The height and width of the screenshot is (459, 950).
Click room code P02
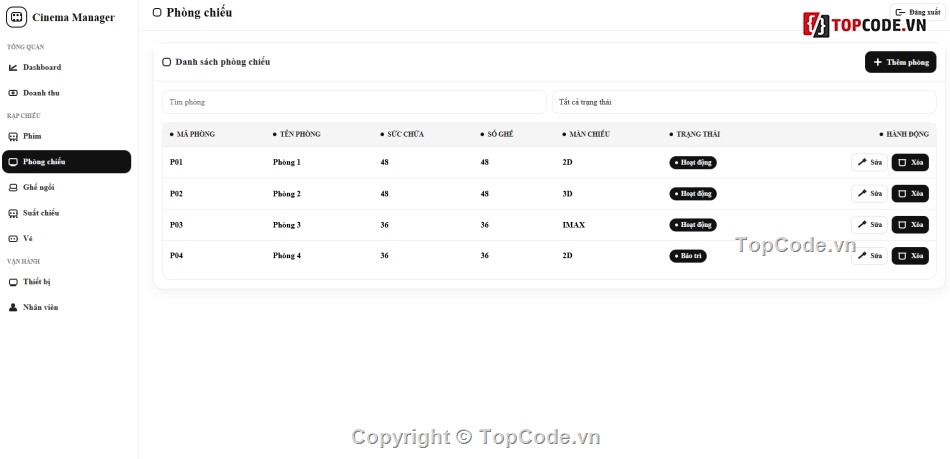[x=176, y=194]
